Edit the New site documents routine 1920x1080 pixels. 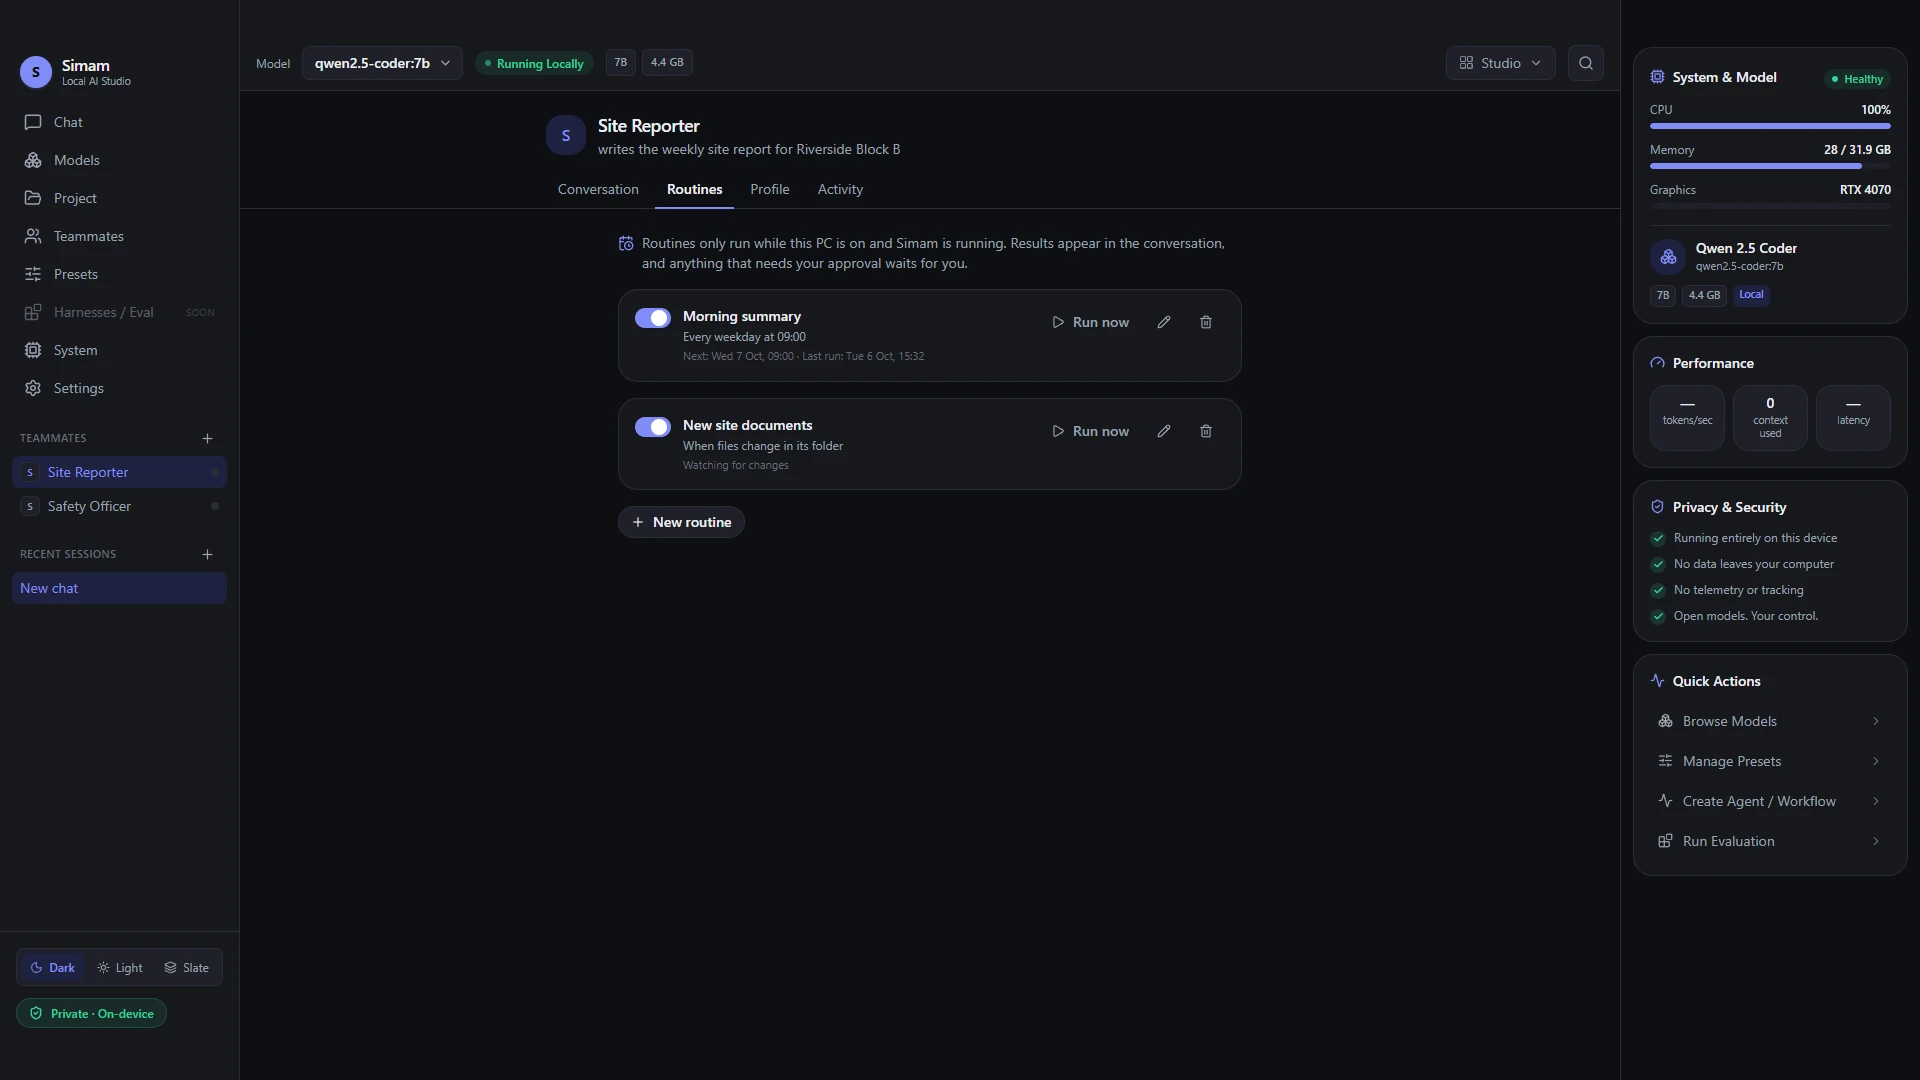pos(1164,431)
